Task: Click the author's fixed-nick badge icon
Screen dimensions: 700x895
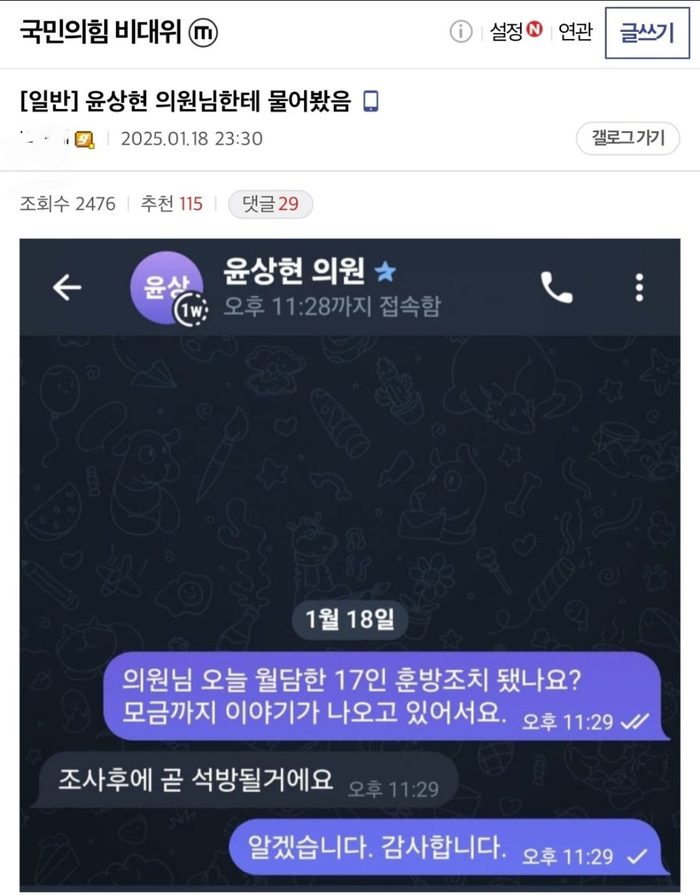Action: [x=85, y=139]
